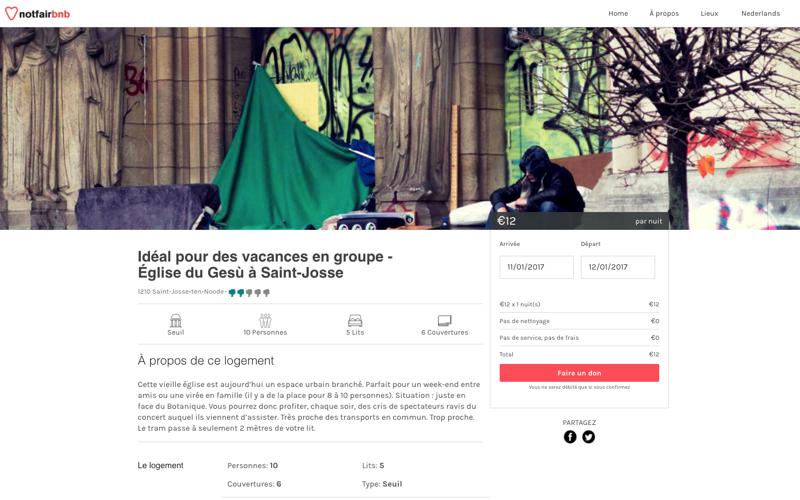Share listing on Twitter
Viewport: 800px width, 500px height.
(x=588, y=437)
